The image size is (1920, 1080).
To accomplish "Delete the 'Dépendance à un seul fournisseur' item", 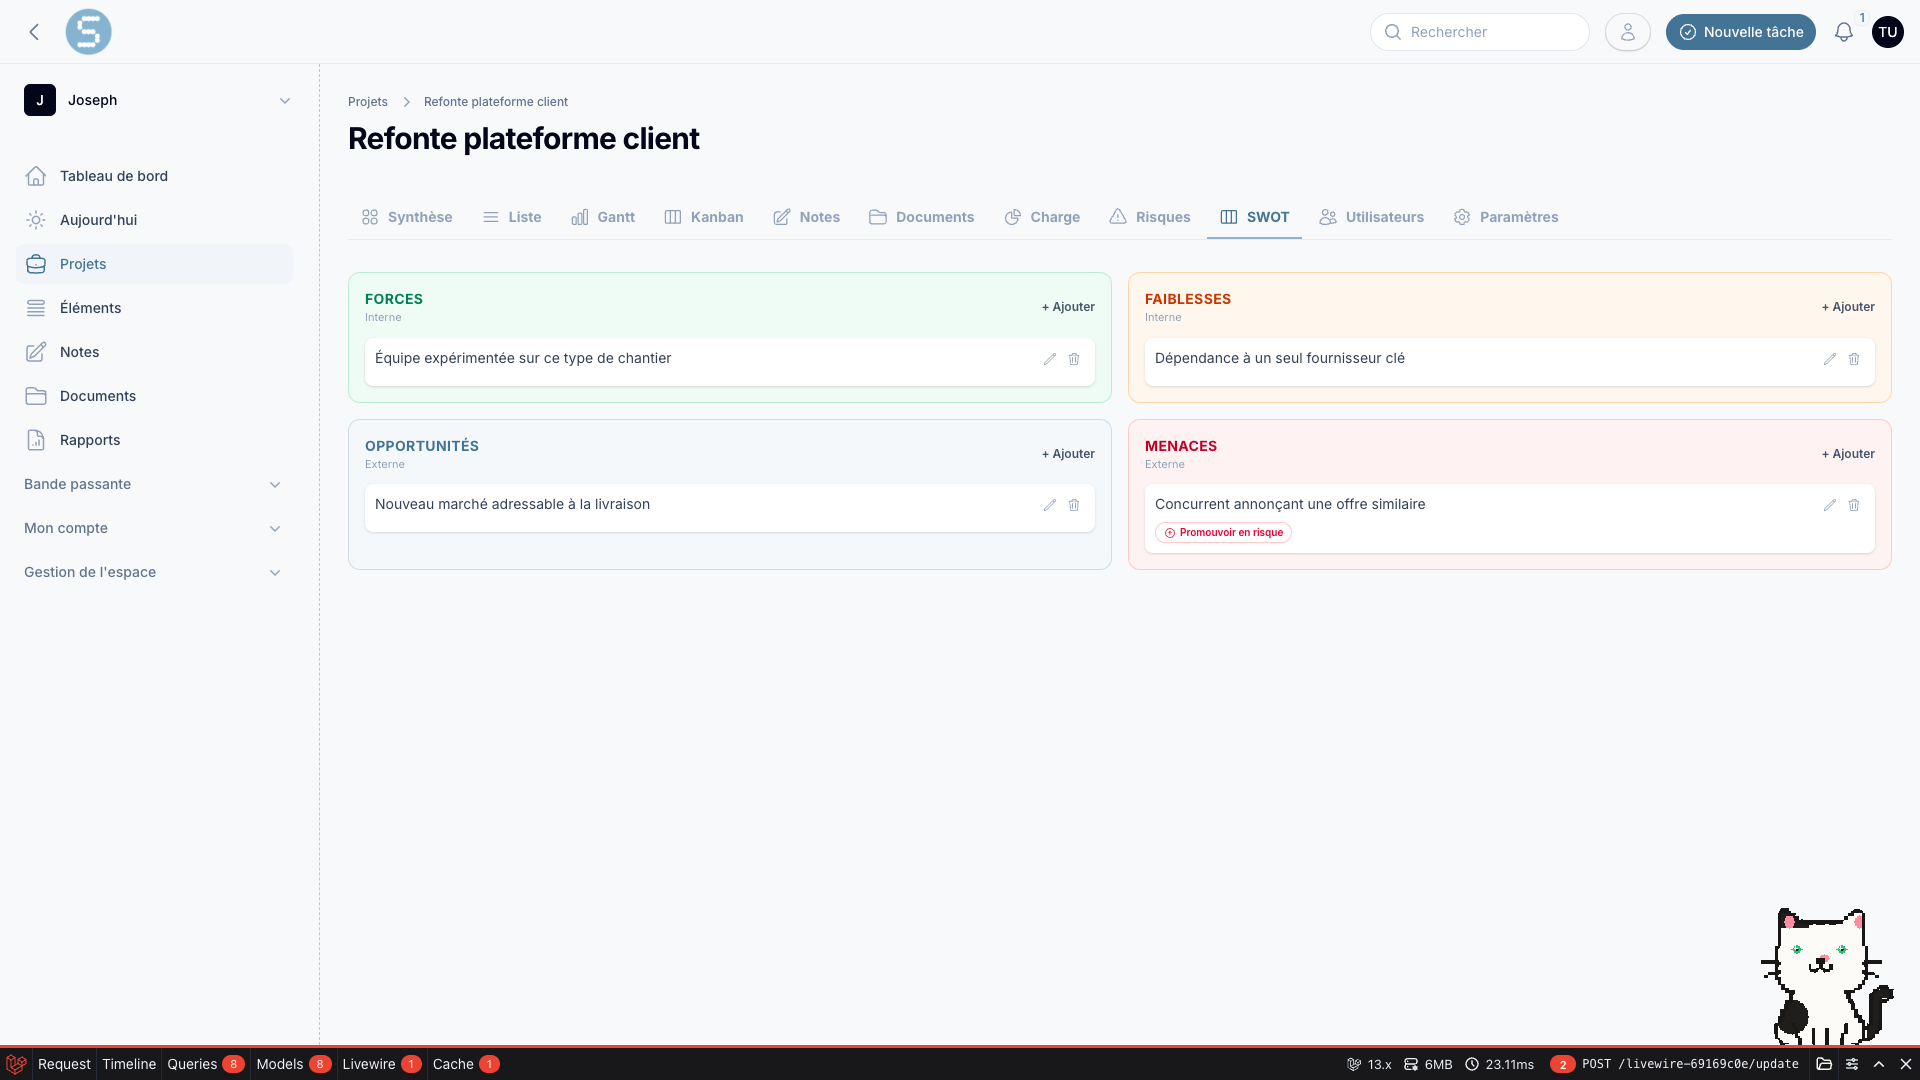I will 1853,359.
